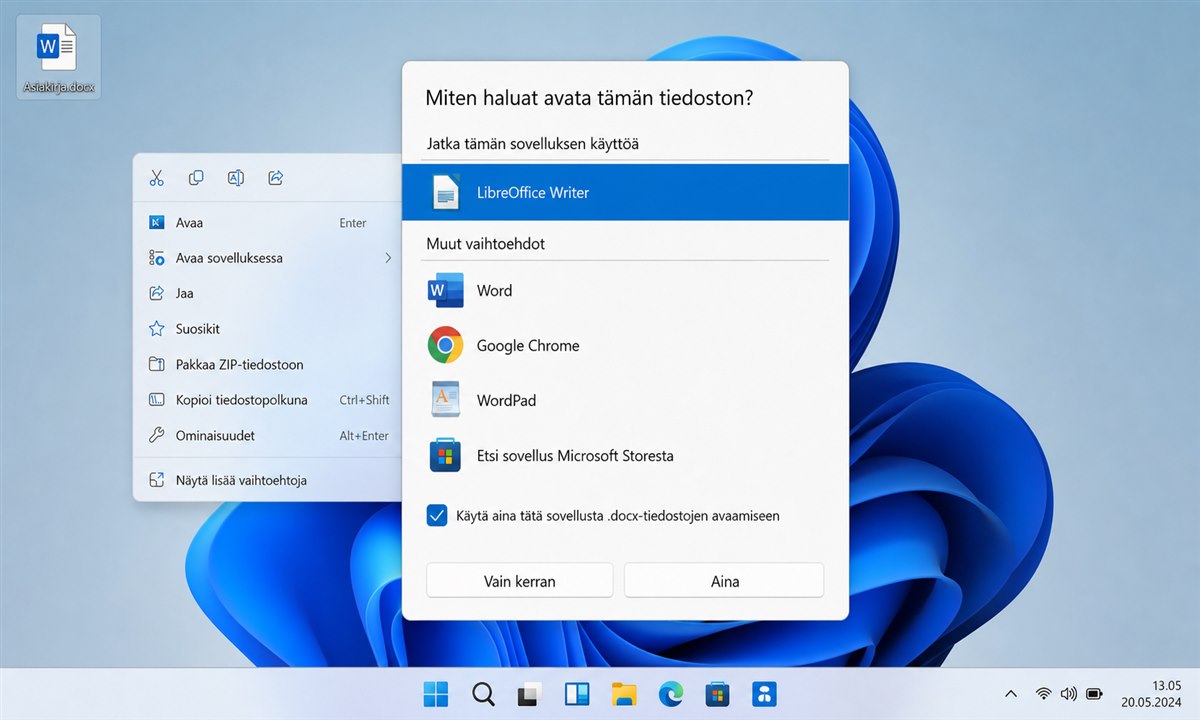The image size is (1200, 720).
Task: Click the star icon beside Suosikit
Action: click(x=156, y=329)
